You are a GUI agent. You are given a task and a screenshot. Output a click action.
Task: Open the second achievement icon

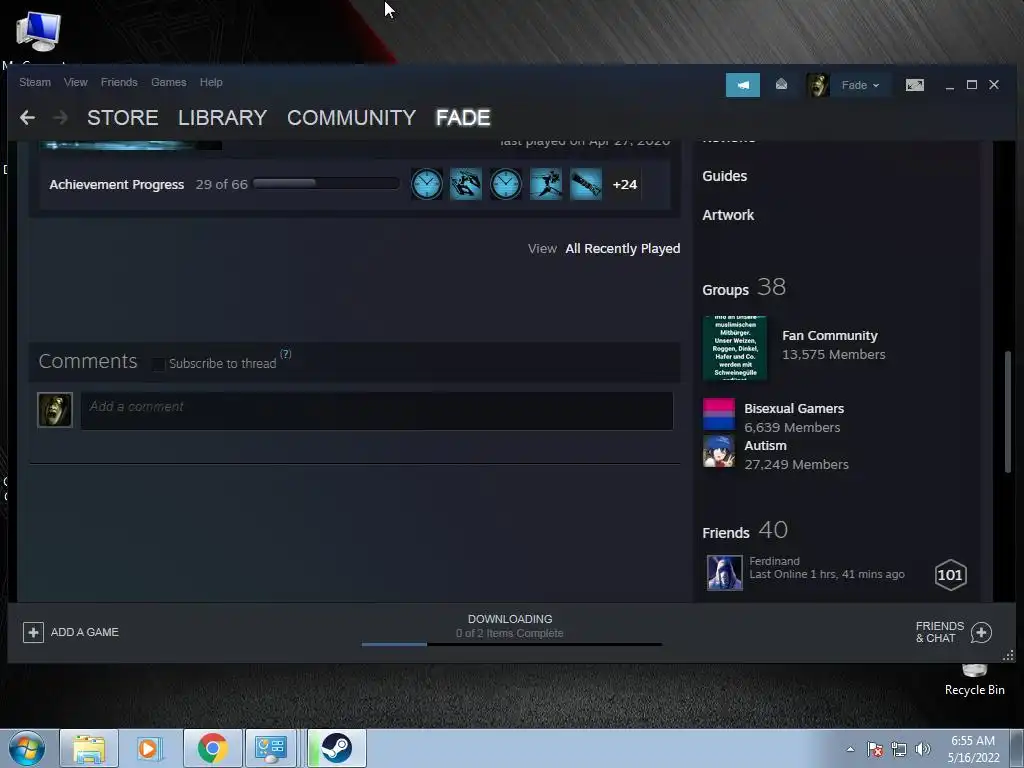coord(466,184)
